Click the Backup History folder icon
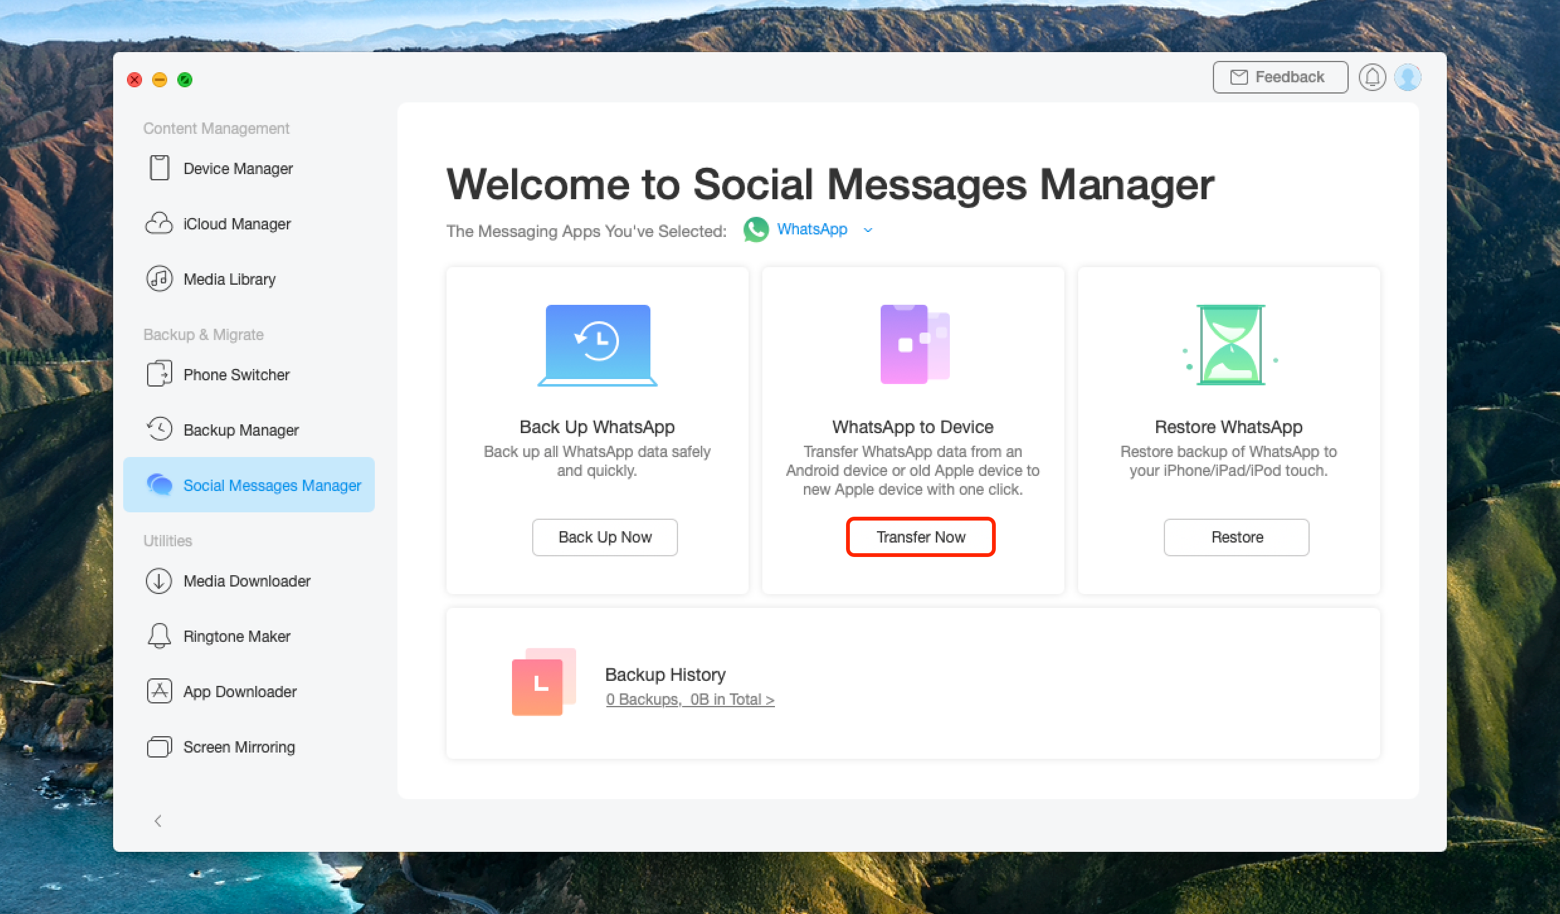The width and height of the screenshot is (1560, 914). coord(544,682)
